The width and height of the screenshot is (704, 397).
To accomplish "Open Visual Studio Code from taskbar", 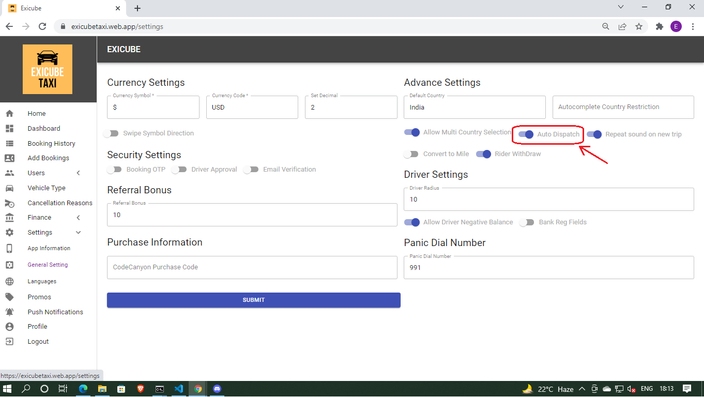I will [179, 389].
